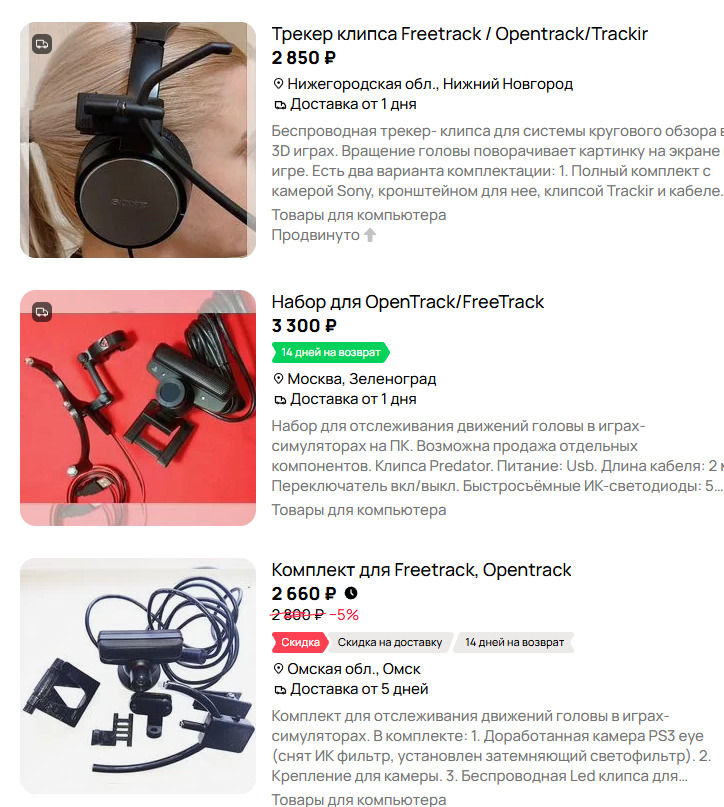Click the grey 14 дней на возврат badge
The height and width of the screenshot is (807, 724).
point(514,642)
